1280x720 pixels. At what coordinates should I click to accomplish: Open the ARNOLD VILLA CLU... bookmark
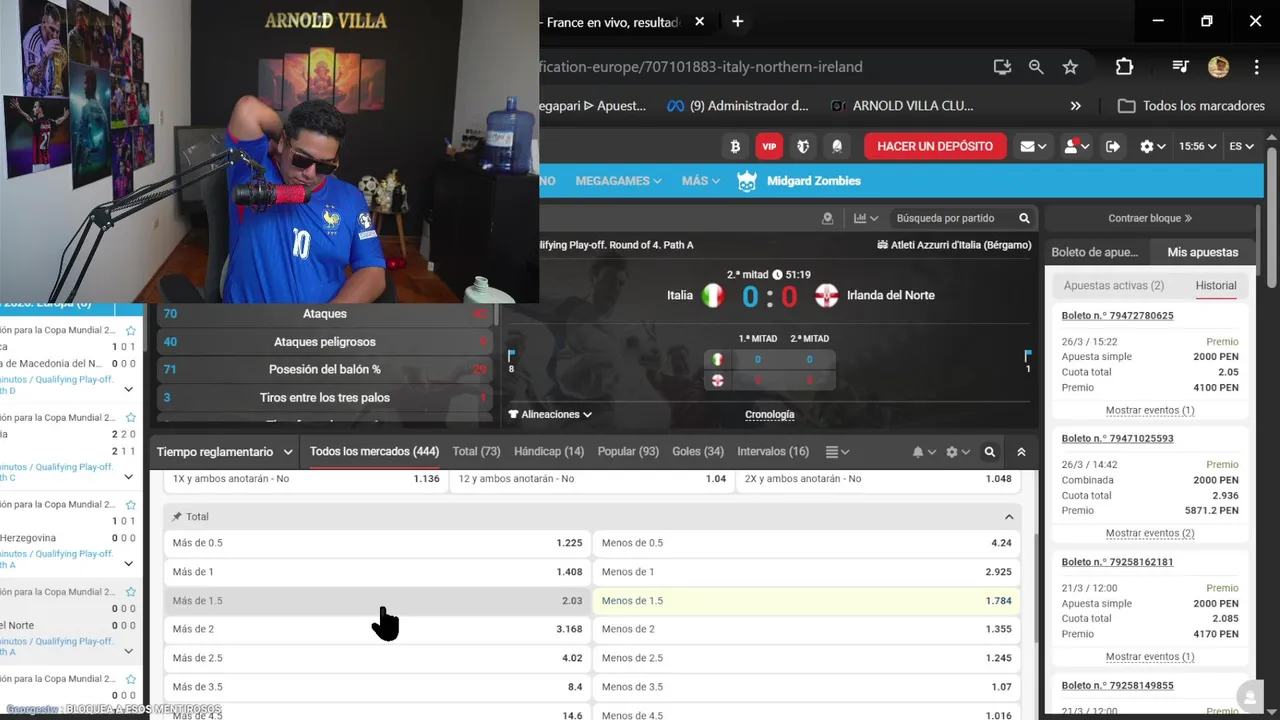tap(901, 106)
